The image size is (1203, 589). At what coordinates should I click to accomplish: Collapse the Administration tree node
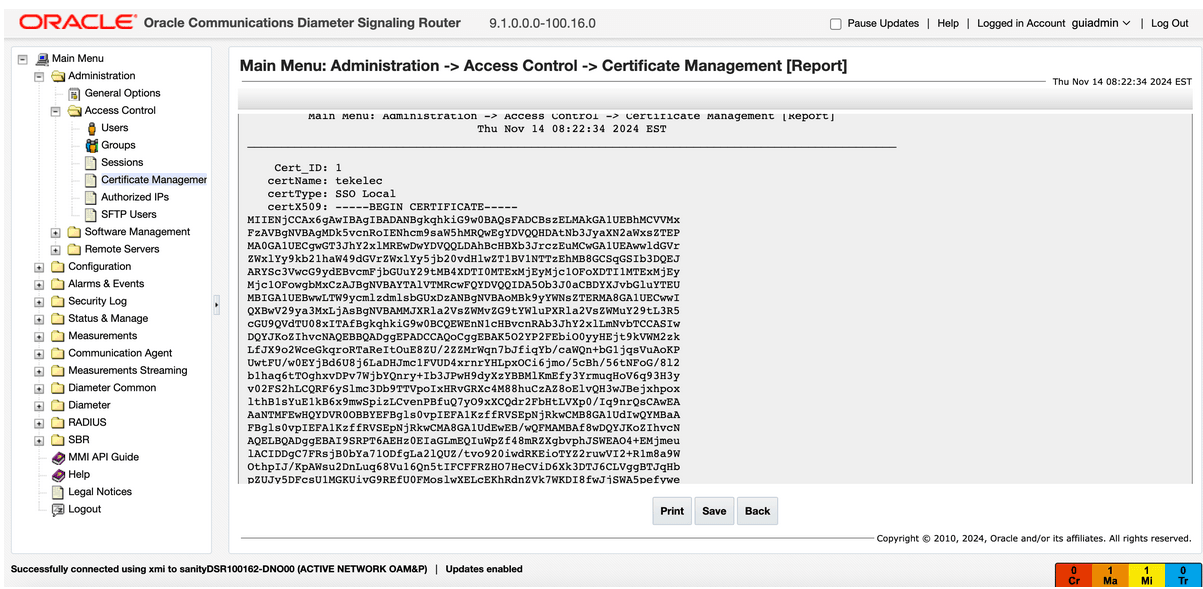pyautogui.click(x=39, y=76)
